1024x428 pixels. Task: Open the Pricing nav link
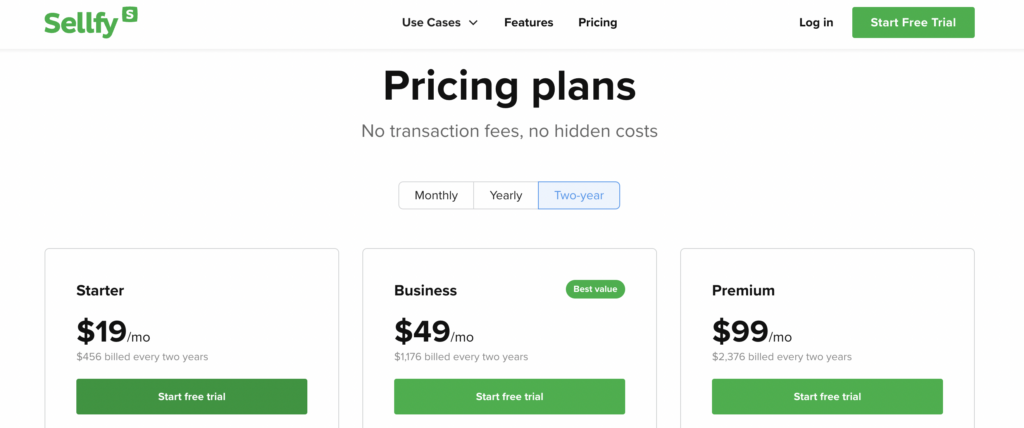pyautogui.click(x=598, y=22)
